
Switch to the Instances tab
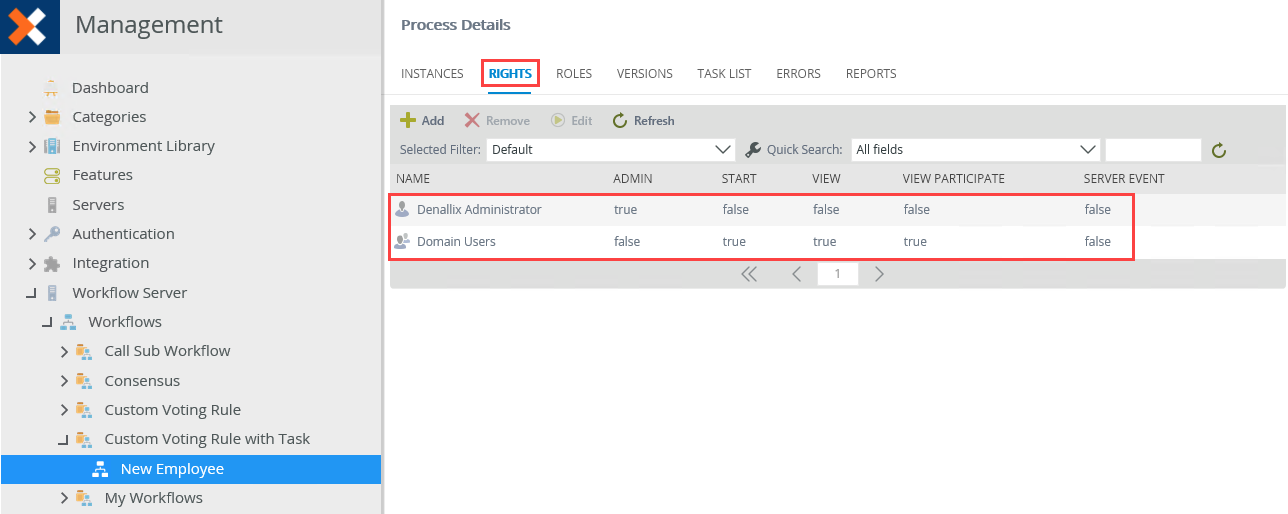tap(432, 73)
